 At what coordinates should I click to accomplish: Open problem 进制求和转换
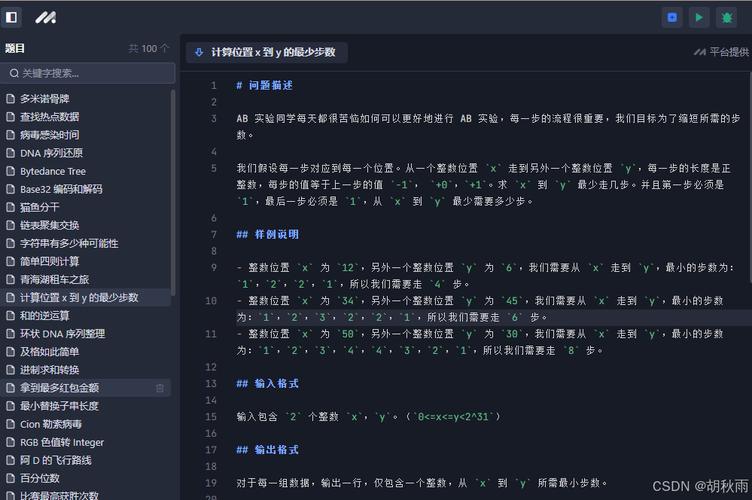[x=49, y=370]
